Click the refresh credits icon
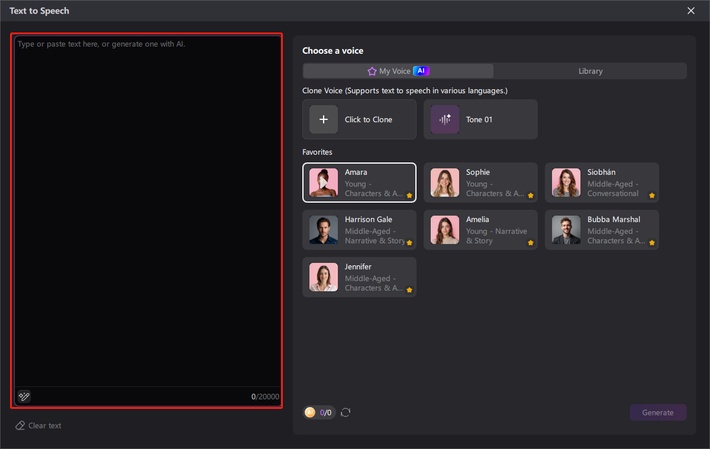The image size is (710, 449). [x=346, y=412]
